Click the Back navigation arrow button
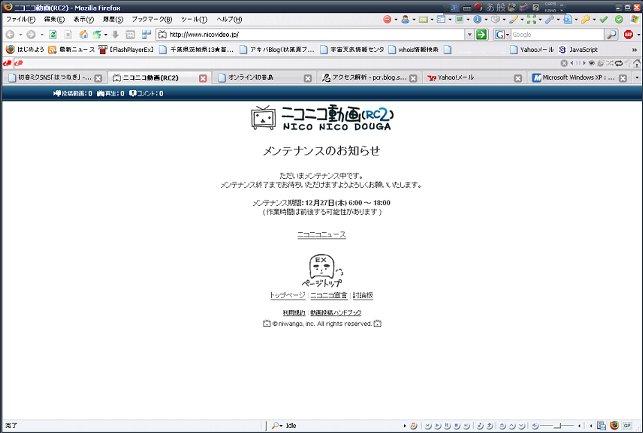 coord(10,35)
